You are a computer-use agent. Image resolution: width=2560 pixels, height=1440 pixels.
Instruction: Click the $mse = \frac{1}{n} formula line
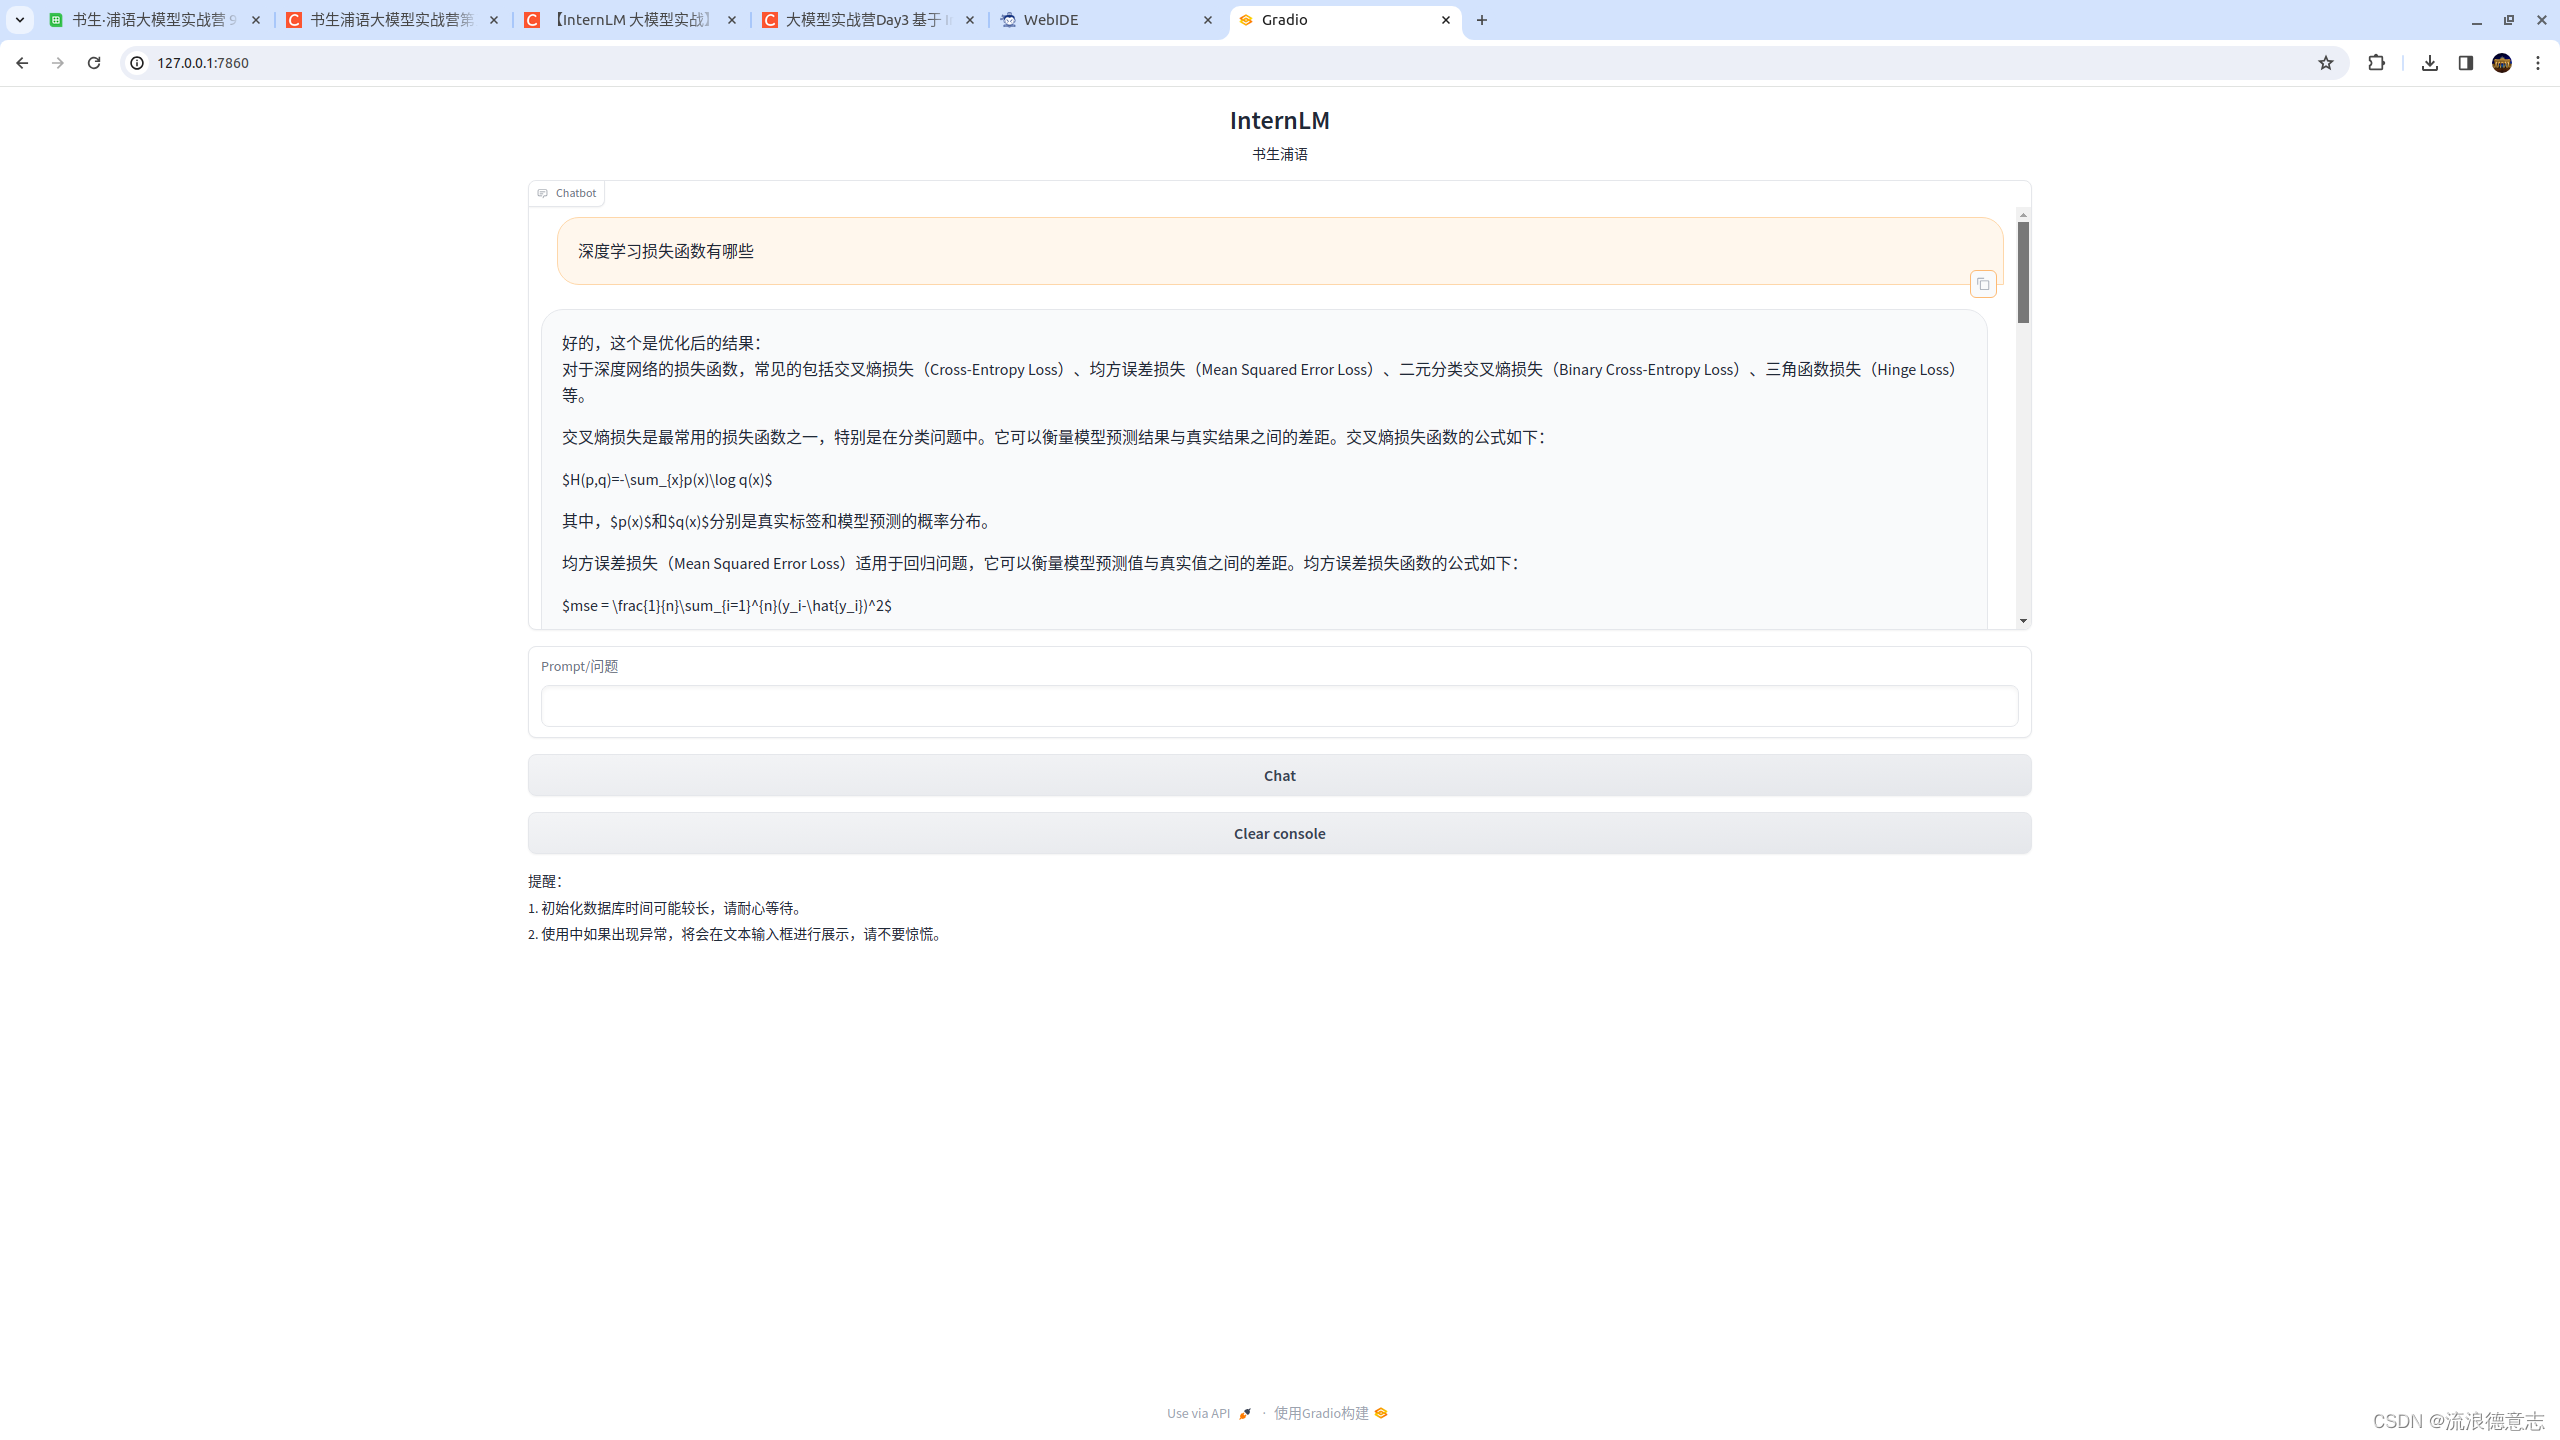727,606
